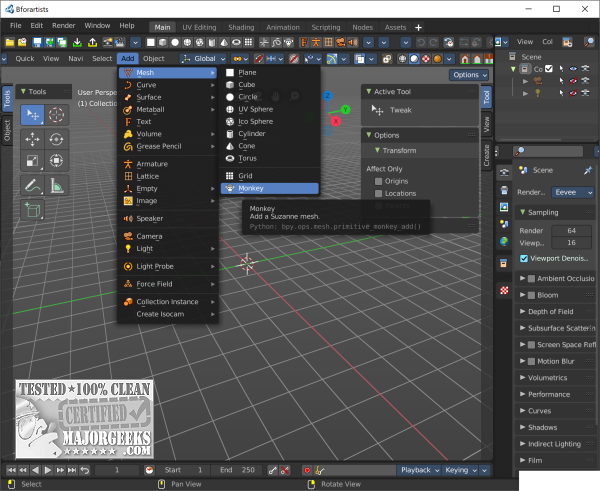Screen dimensions: 600x491
Task: Enable the Origins checkbox under Affect Only
Action: pyautogui.click(x=378, y=181)
